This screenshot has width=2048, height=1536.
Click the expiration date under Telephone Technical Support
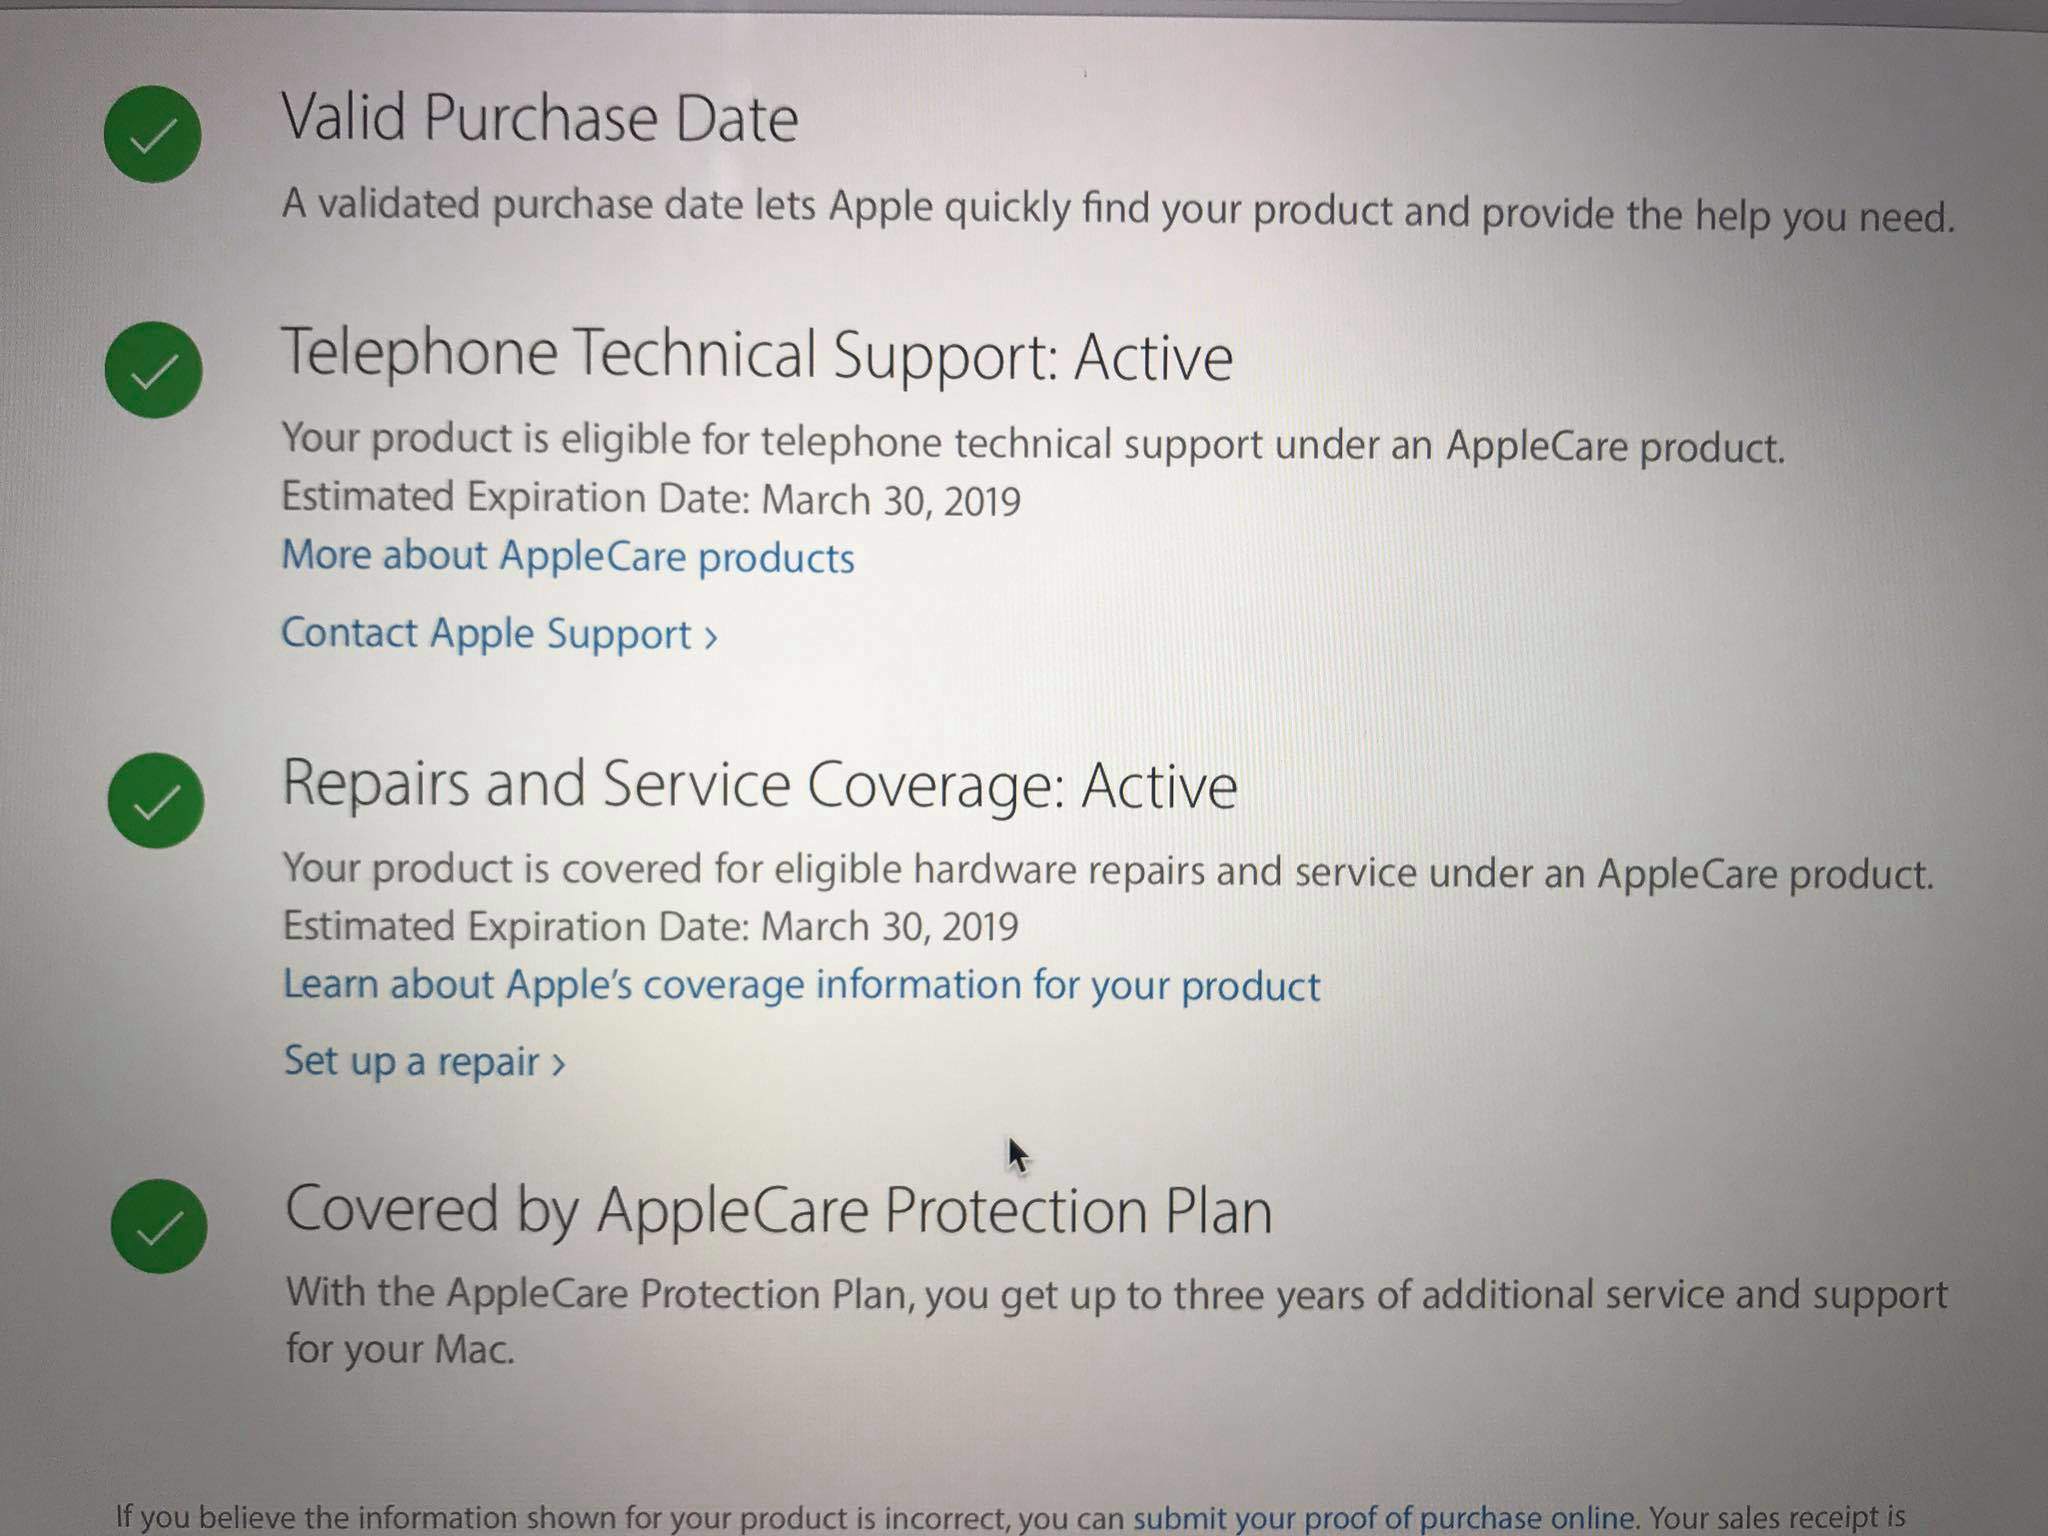pyautogui.click(x=651, y=498)
